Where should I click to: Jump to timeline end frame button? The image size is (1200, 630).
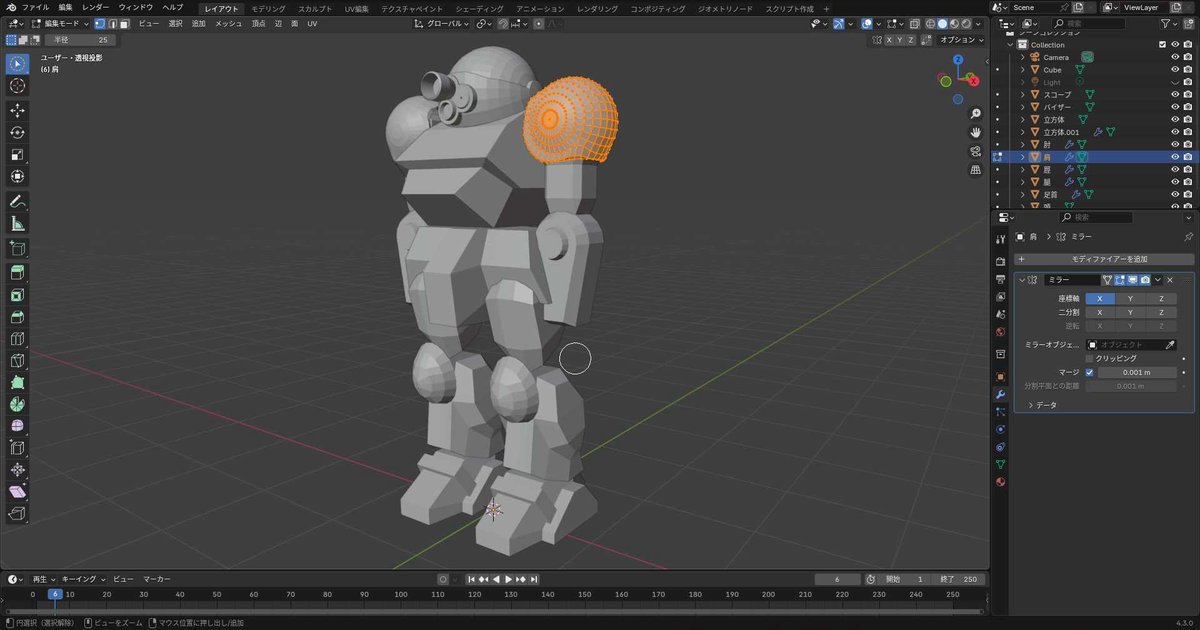tap(535, 579)
